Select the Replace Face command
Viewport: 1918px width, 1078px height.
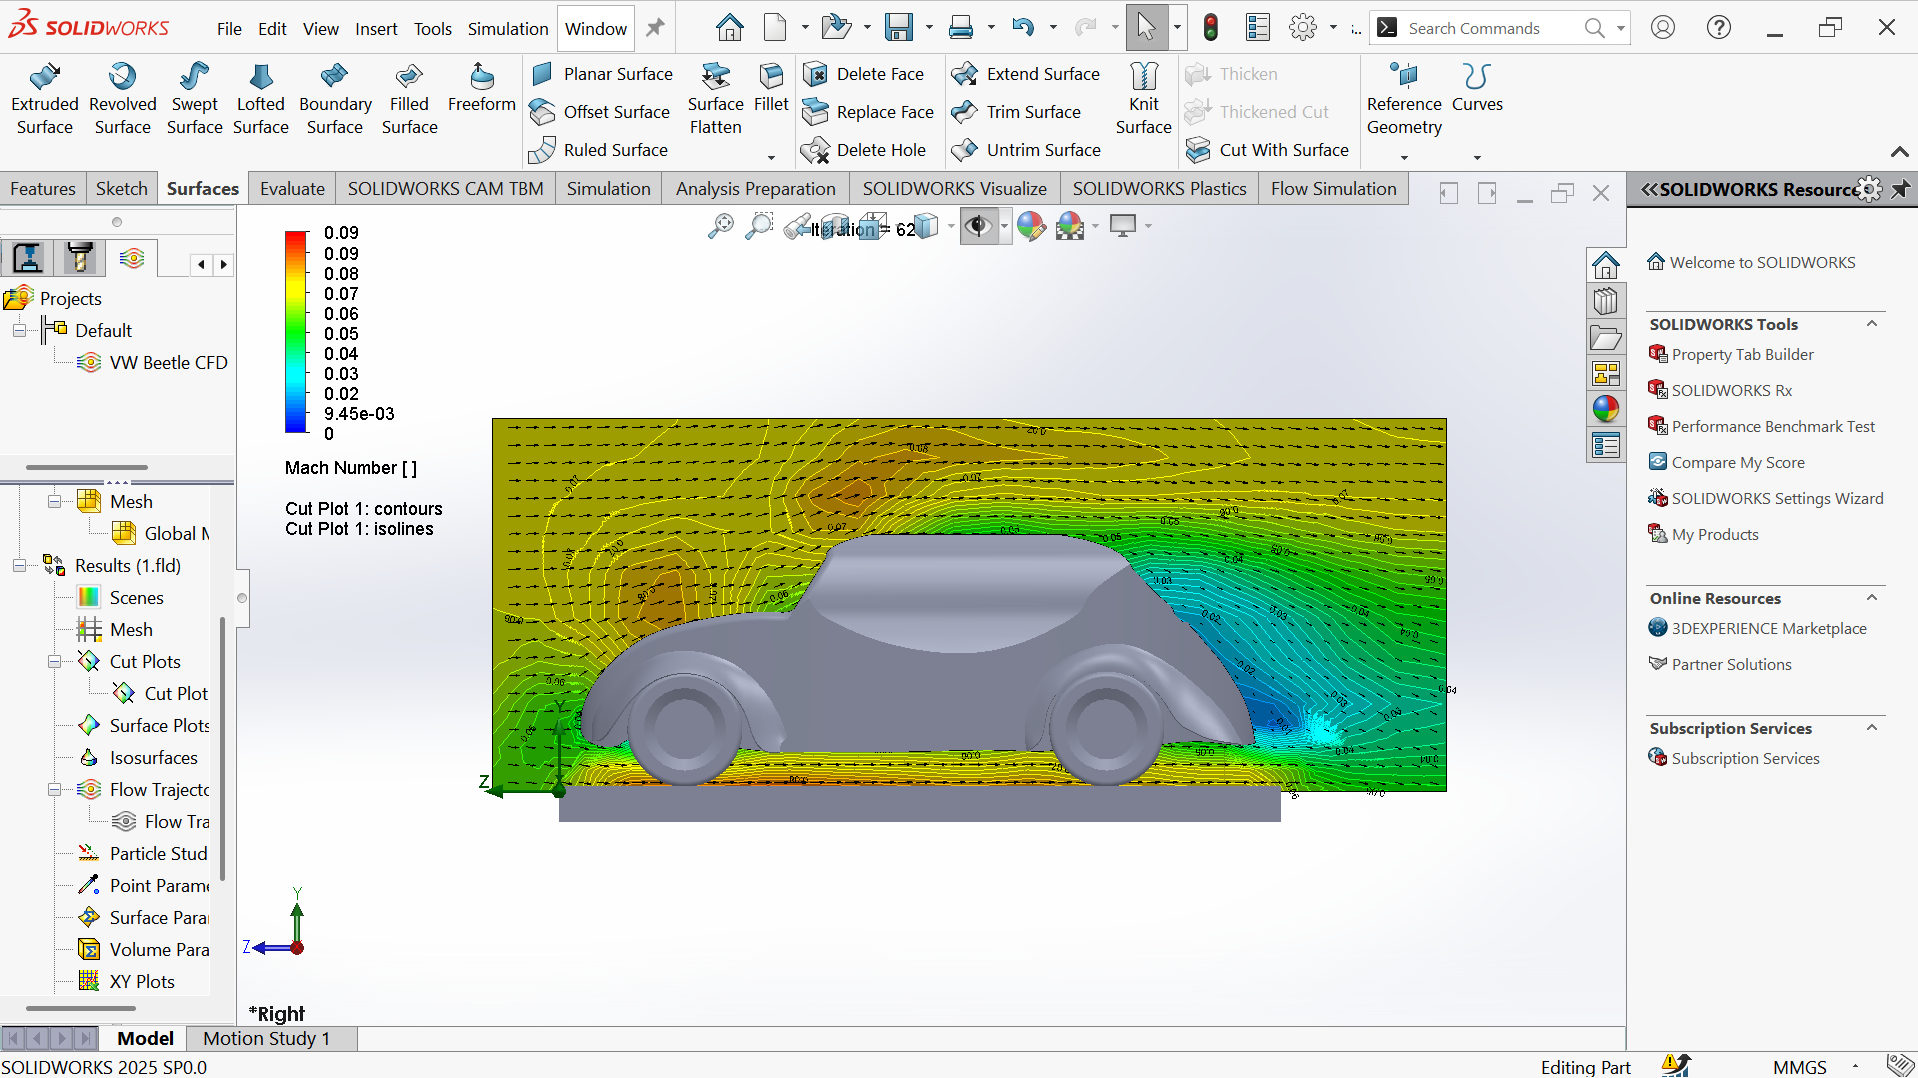[x=870, y=112]
